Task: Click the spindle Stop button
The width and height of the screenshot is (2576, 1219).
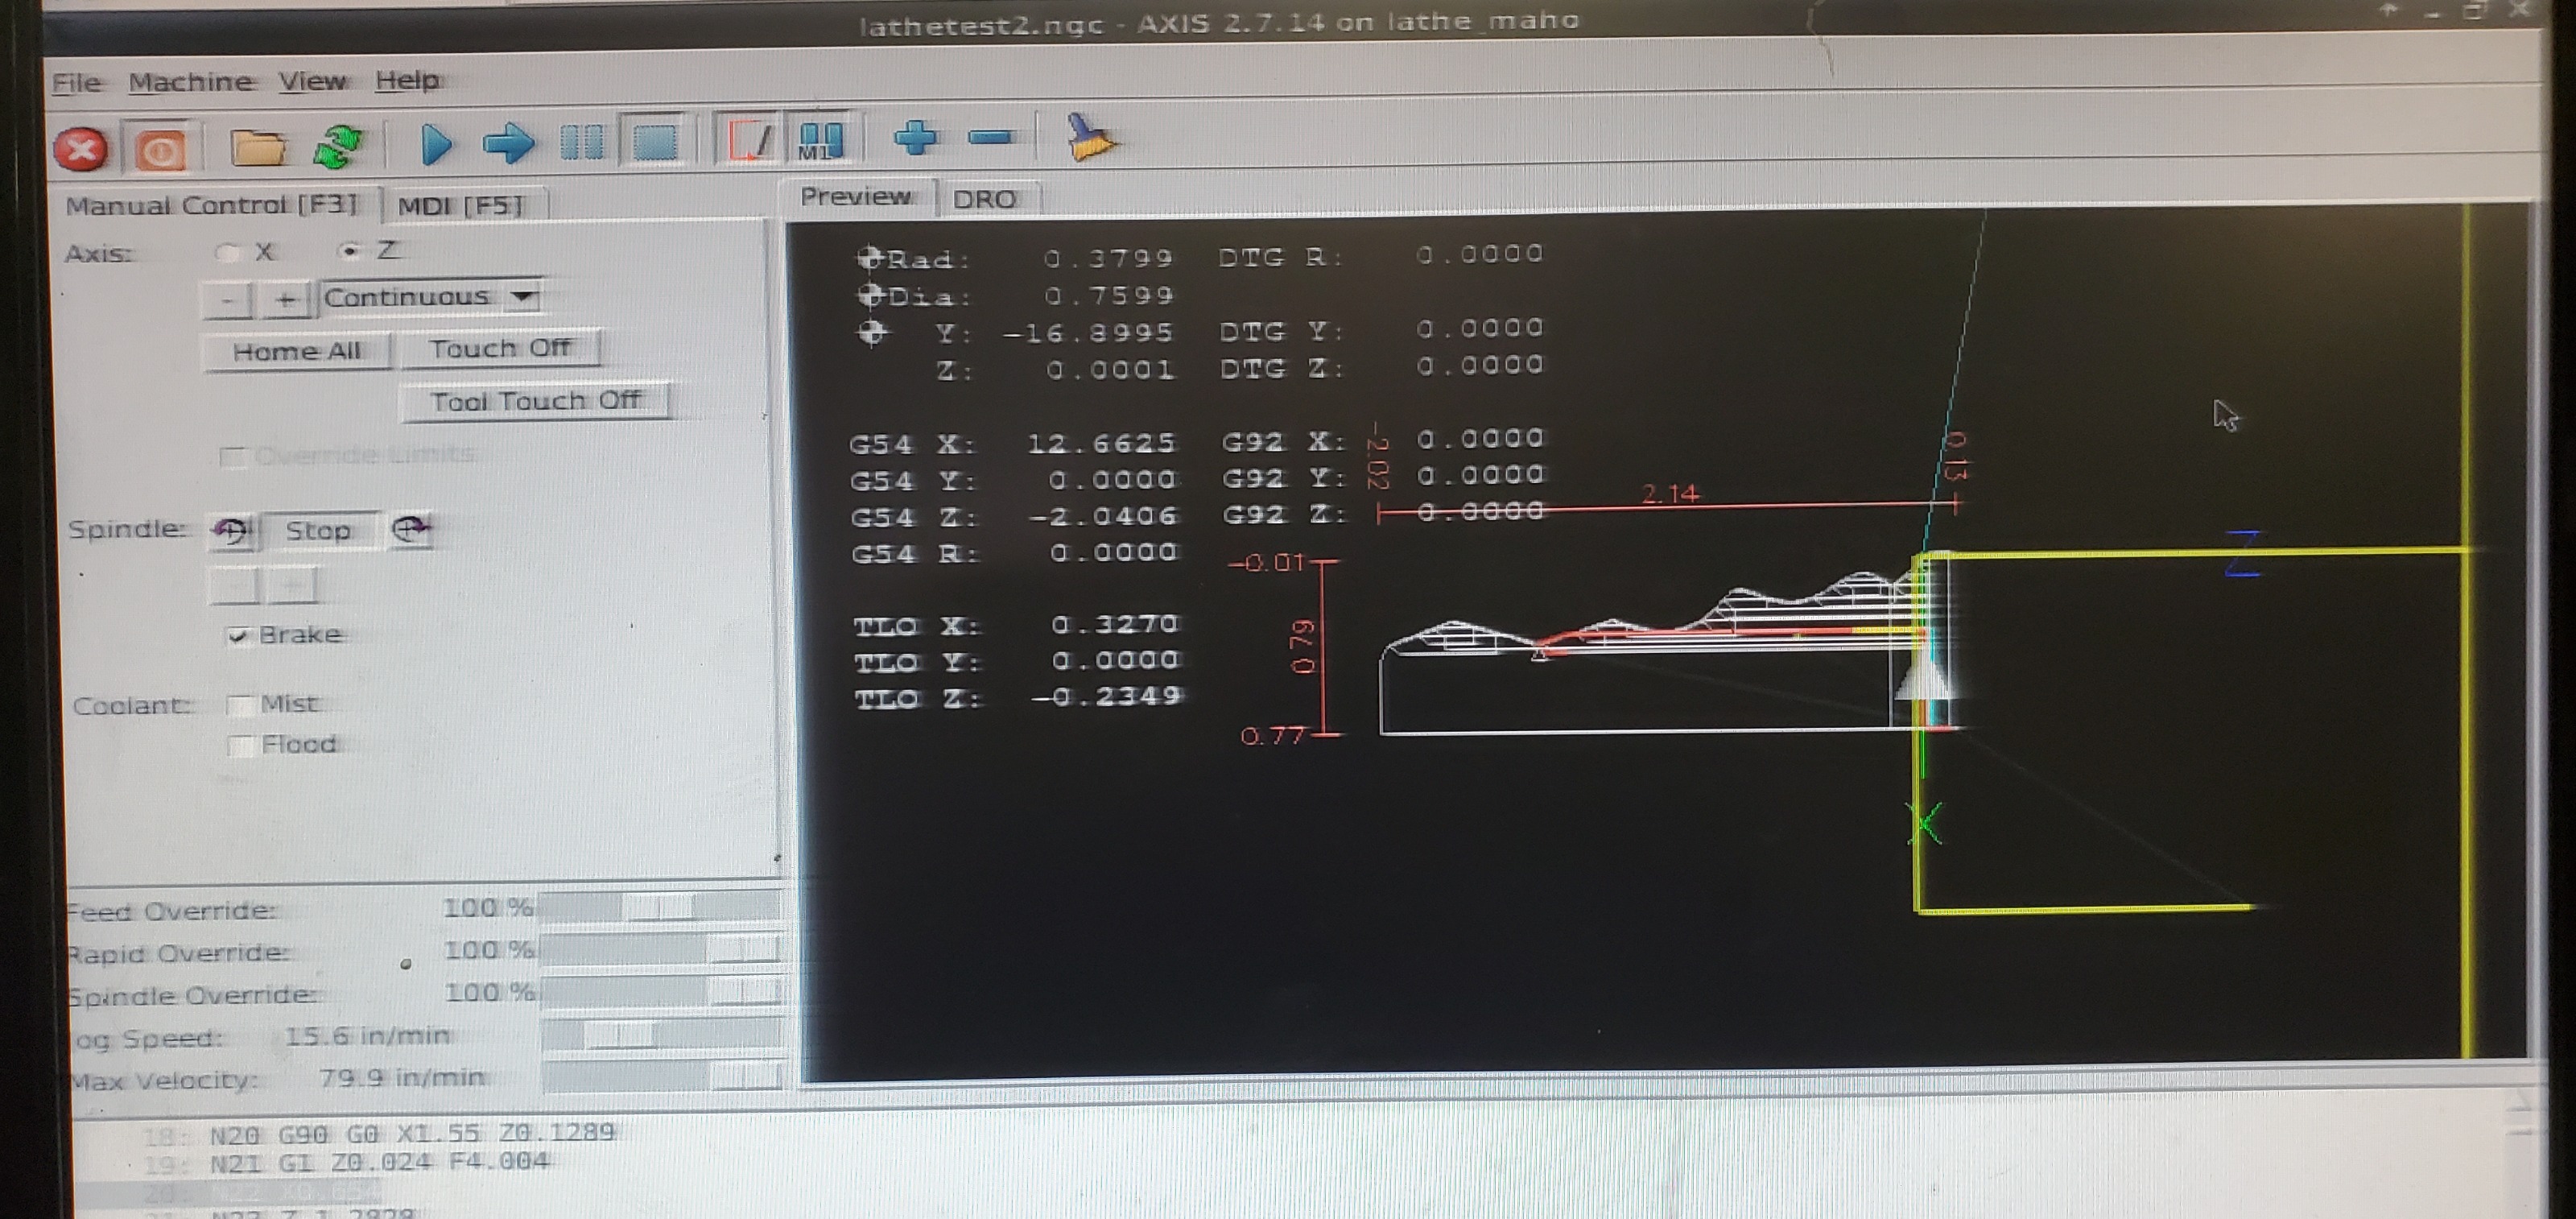Action: 318,530
